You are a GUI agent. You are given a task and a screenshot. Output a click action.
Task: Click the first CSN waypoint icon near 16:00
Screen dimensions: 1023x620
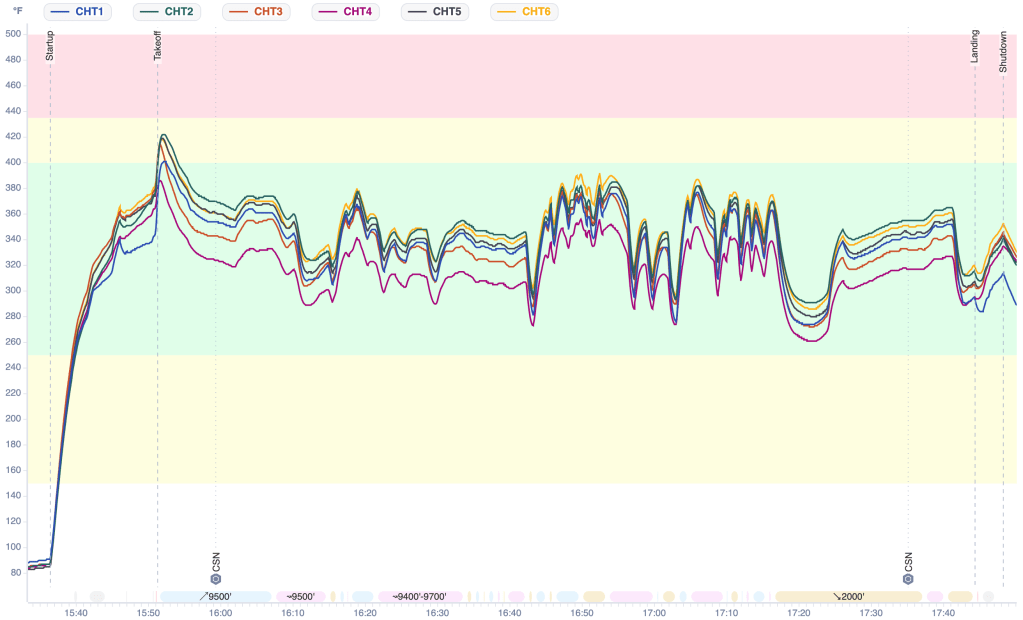point(216,579)
